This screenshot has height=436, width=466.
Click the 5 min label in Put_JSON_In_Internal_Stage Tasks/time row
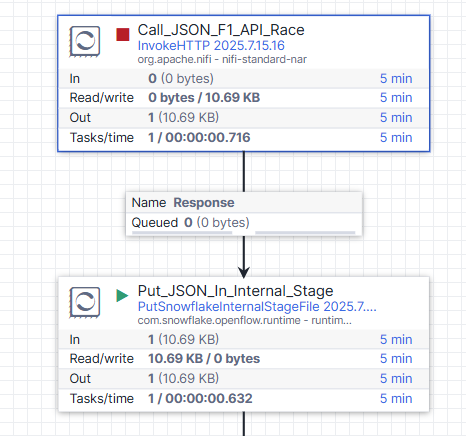(x=396, y=398)
